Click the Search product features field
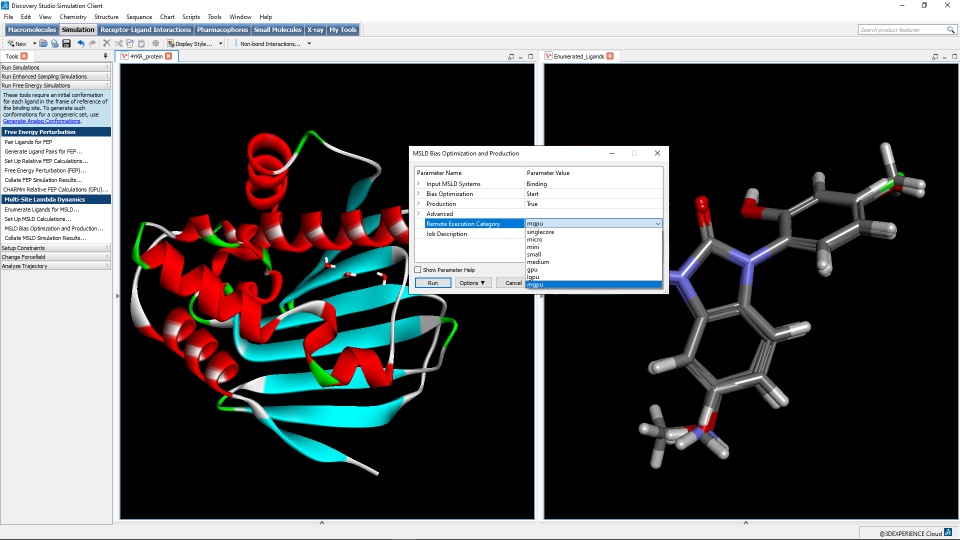Viewport: 960px width, 540px height. pyautogui.click(x=902, y=29)
